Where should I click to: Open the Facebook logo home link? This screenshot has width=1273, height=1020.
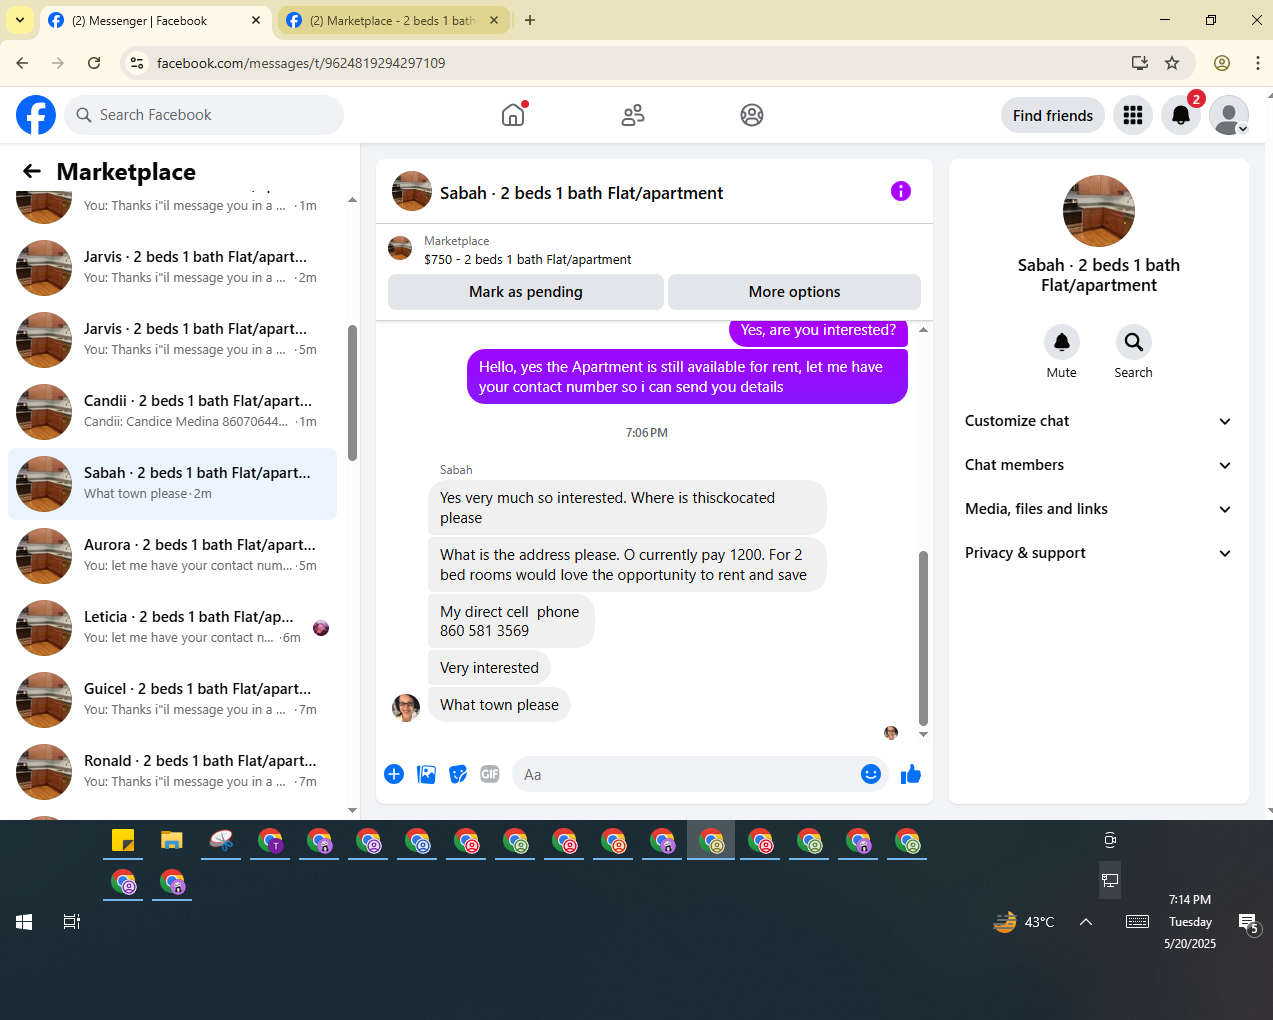36,115
